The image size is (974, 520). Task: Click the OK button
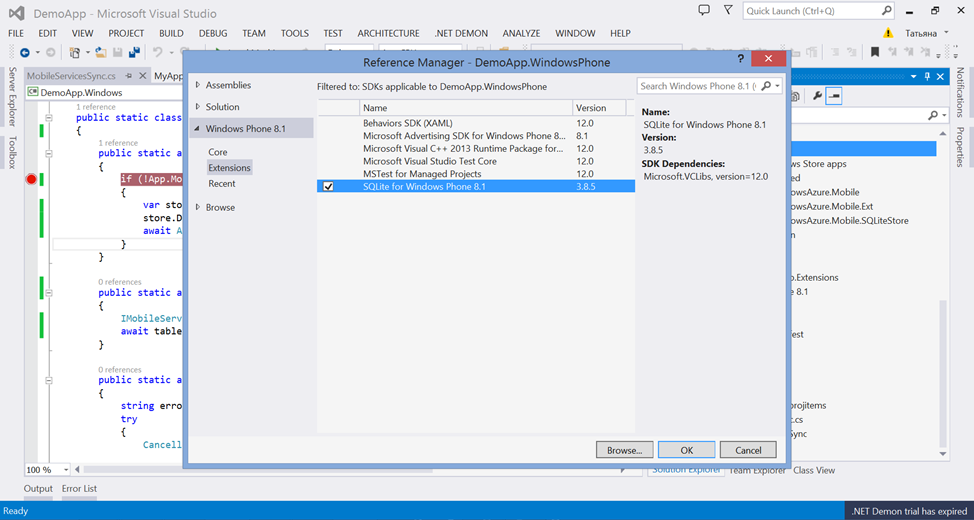(x=686, y=450)
